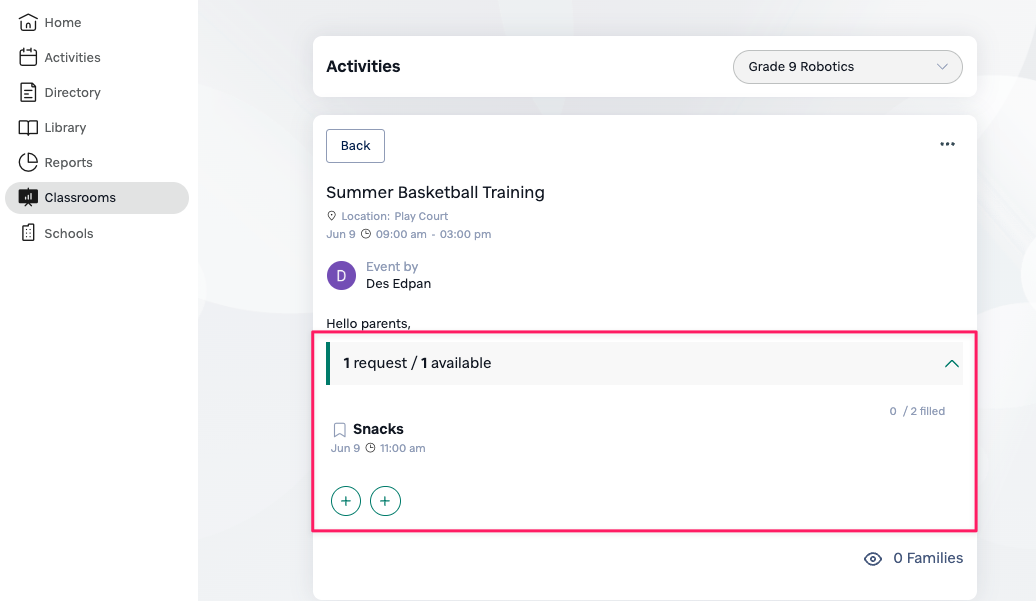Select the Directory document icon
1036x601 pixels.
(x=28, y=92)
